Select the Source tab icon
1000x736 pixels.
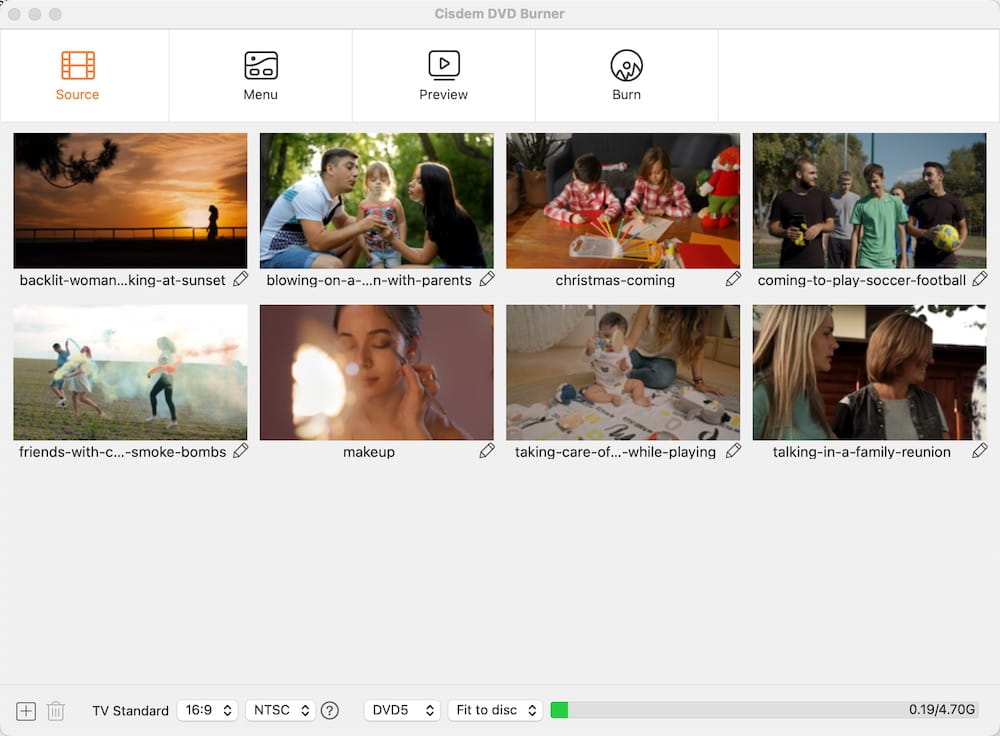tap(77, 62)
